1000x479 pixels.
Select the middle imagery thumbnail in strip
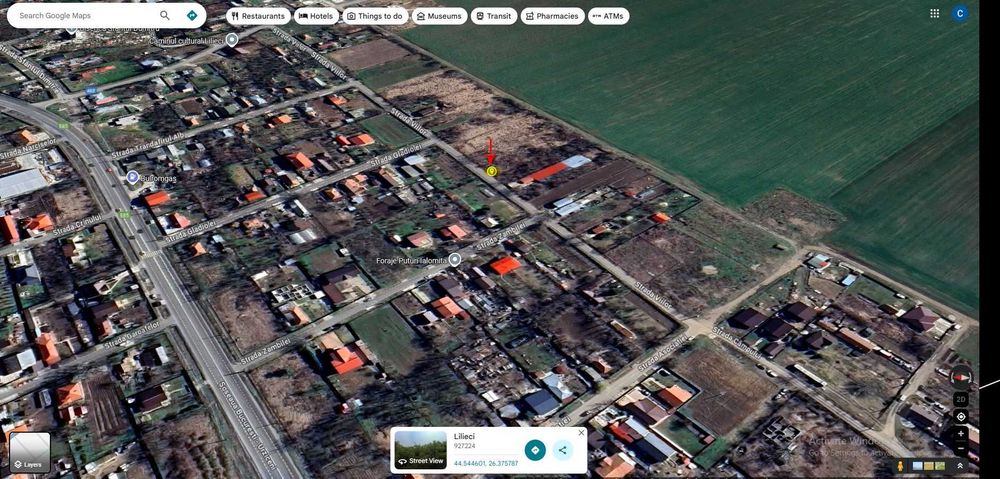pyautogui.click(x=928, y=466)
